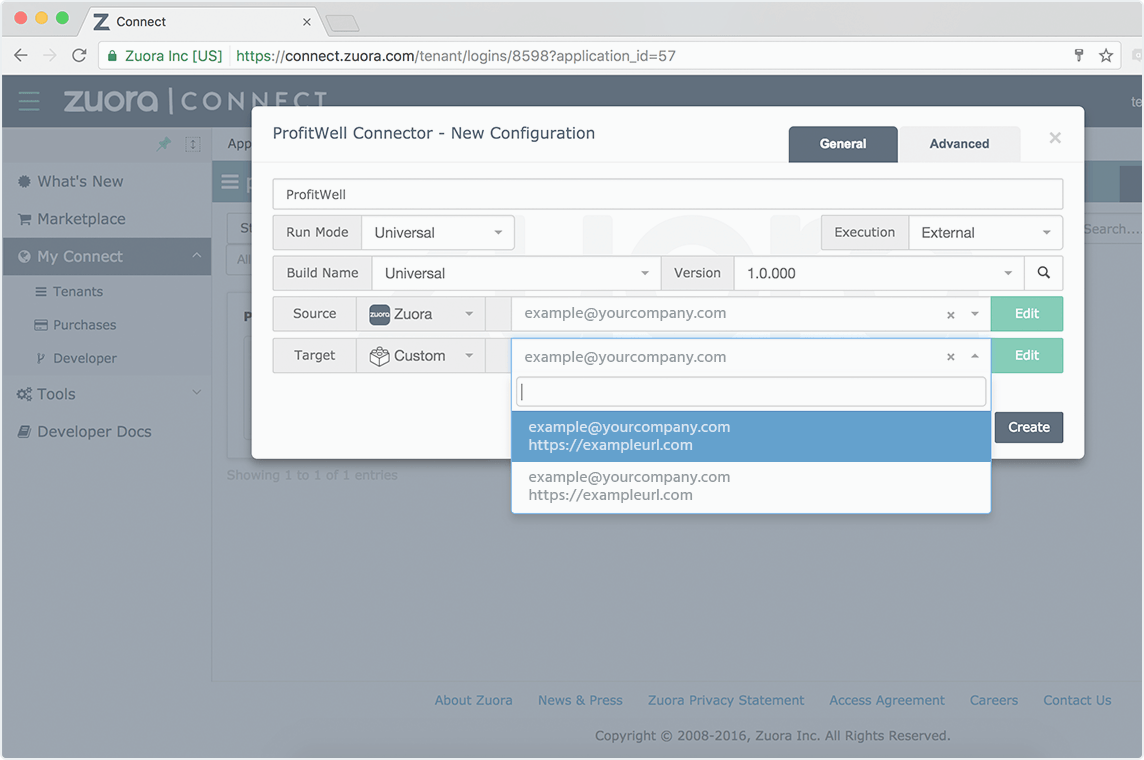The width and height of the screenshot is (1144, 760).
Task: Open What's New in sidebar
Action: click(x=80, y=181)
